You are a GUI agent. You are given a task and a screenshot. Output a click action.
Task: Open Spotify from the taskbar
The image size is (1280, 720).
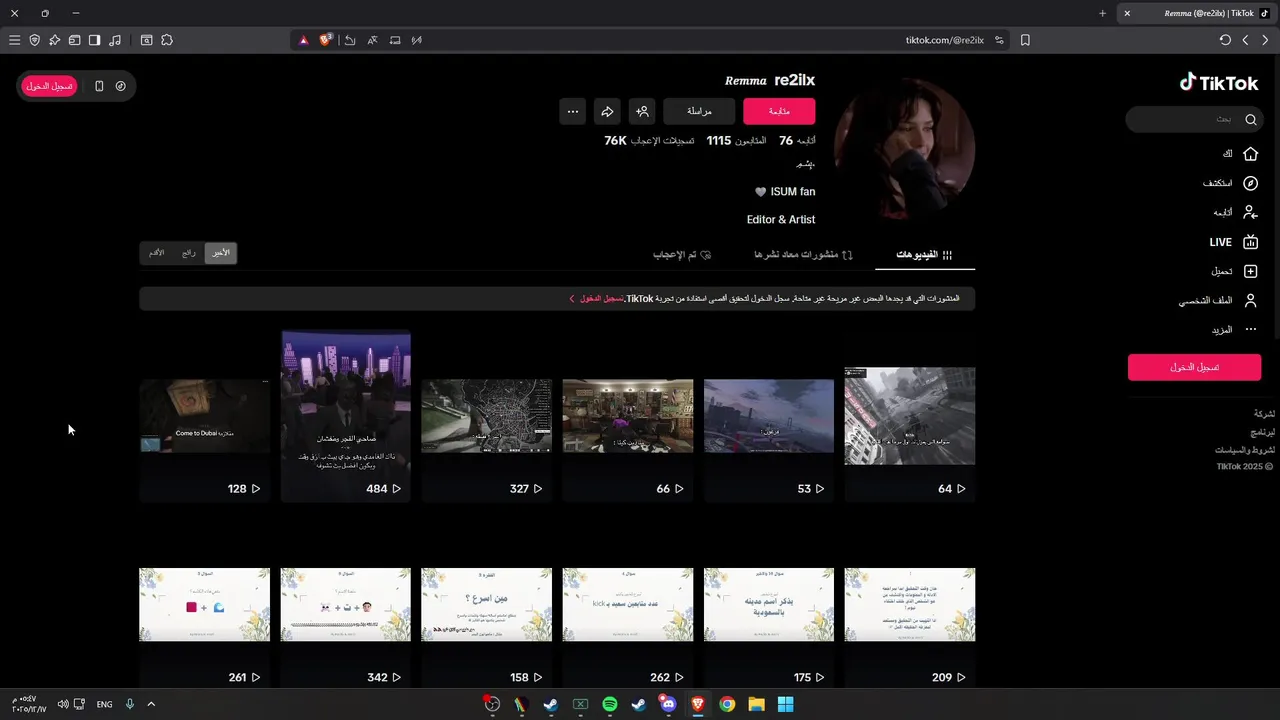coord(610,704)
